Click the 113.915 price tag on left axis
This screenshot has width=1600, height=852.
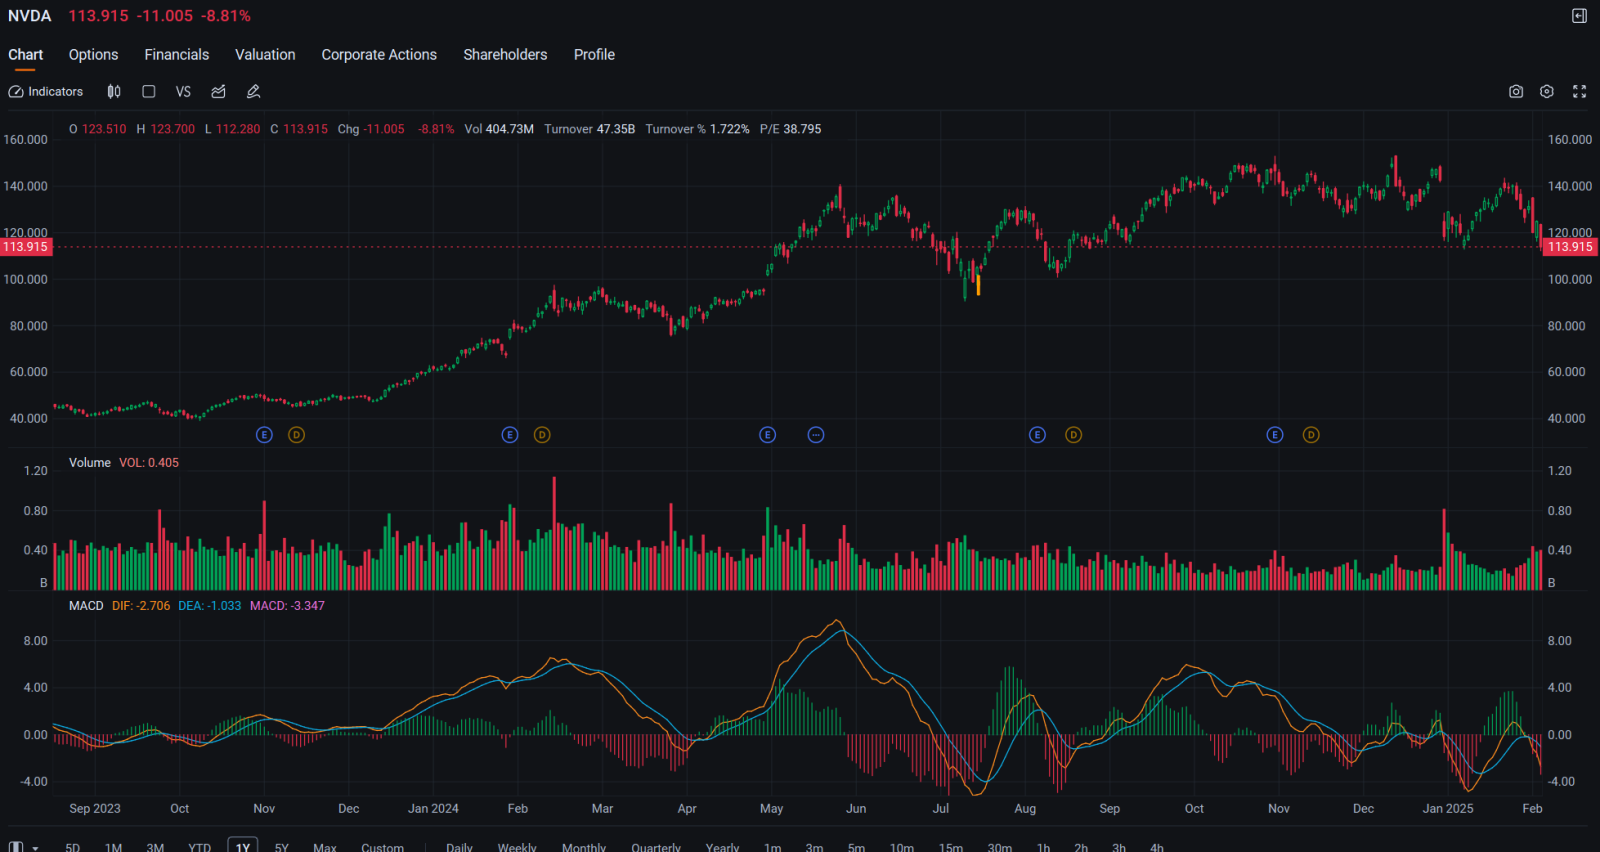coord(26,247)
